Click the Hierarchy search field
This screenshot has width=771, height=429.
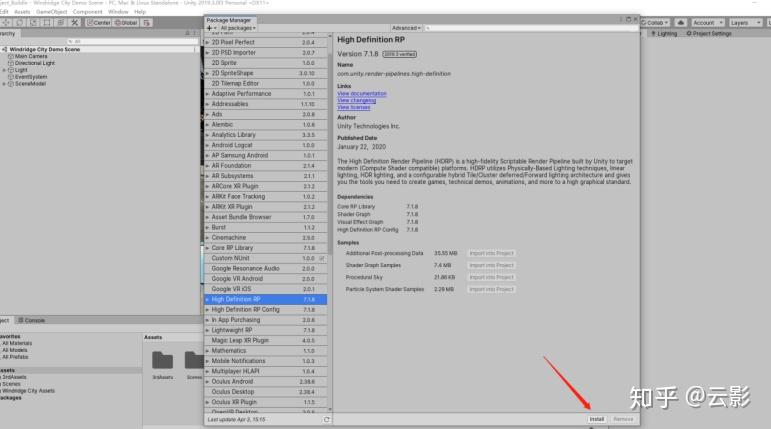tap(132, 42)
